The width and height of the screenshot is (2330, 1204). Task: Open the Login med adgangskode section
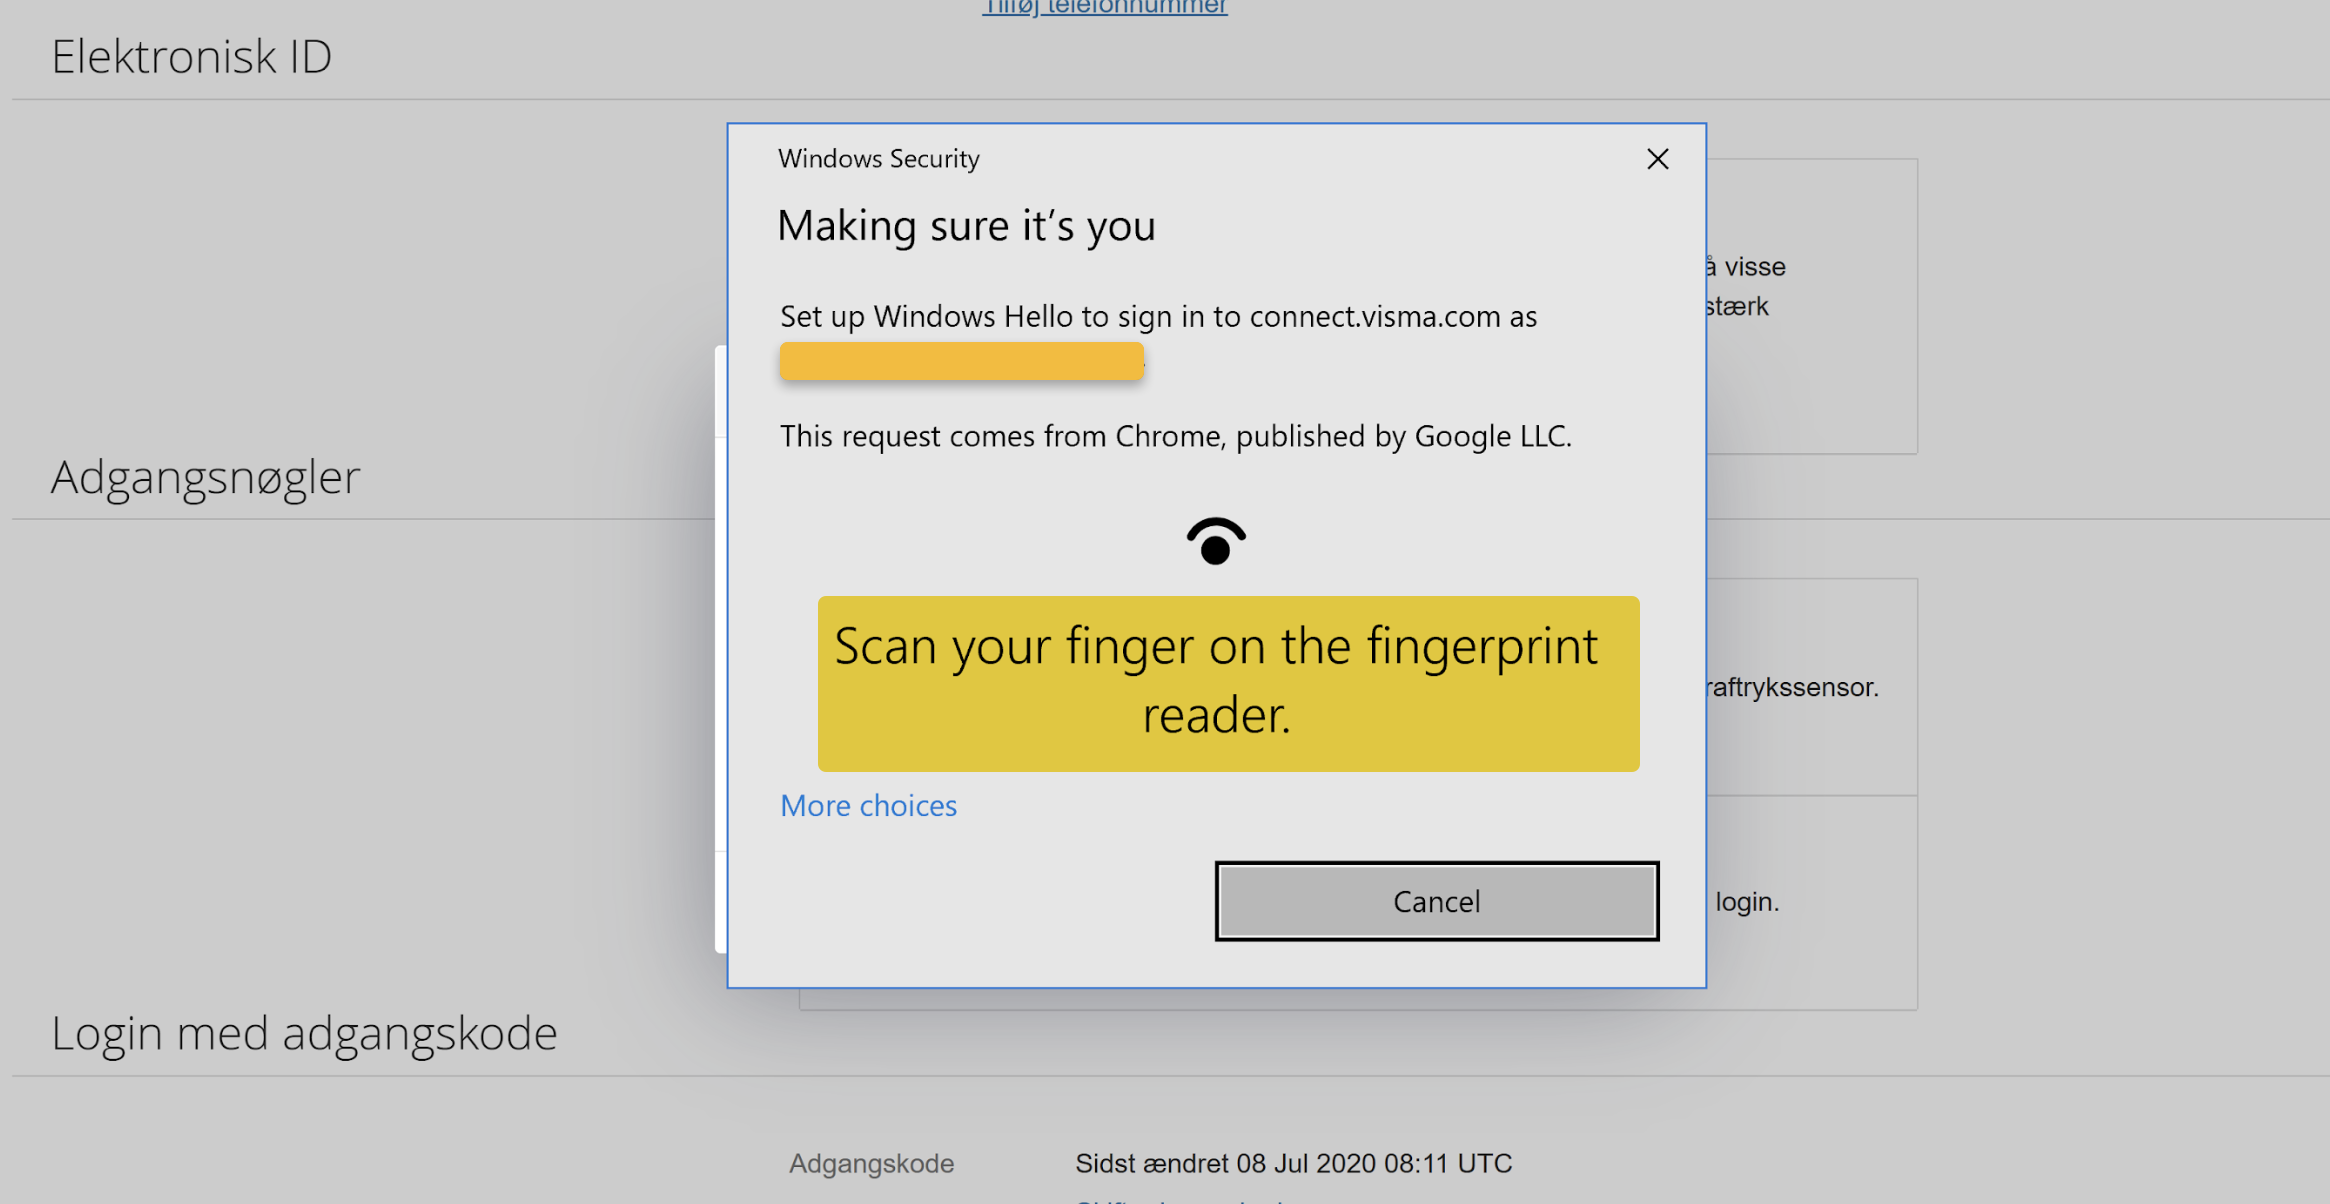303,1032
